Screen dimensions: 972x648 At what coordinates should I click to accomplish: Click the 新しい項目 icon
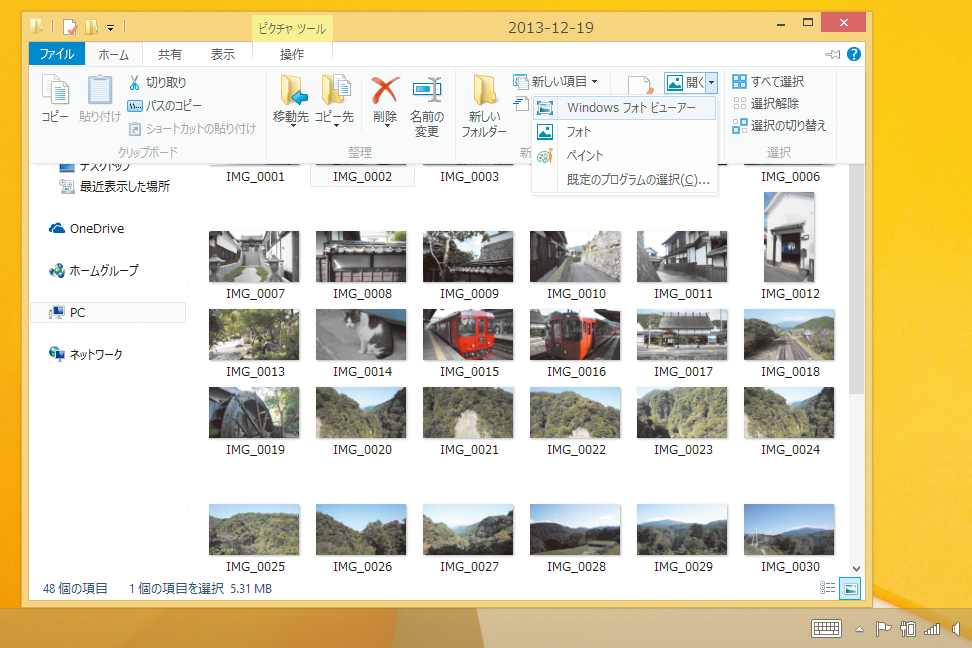[520, 81]
